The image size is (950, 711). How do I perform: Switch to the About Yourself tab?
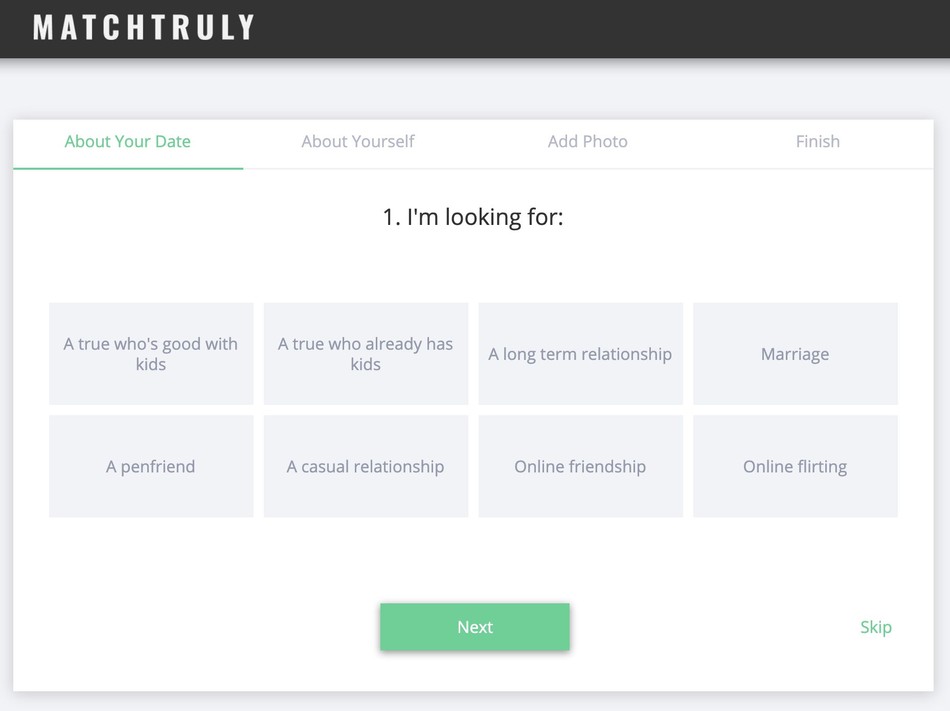[358, 142]
